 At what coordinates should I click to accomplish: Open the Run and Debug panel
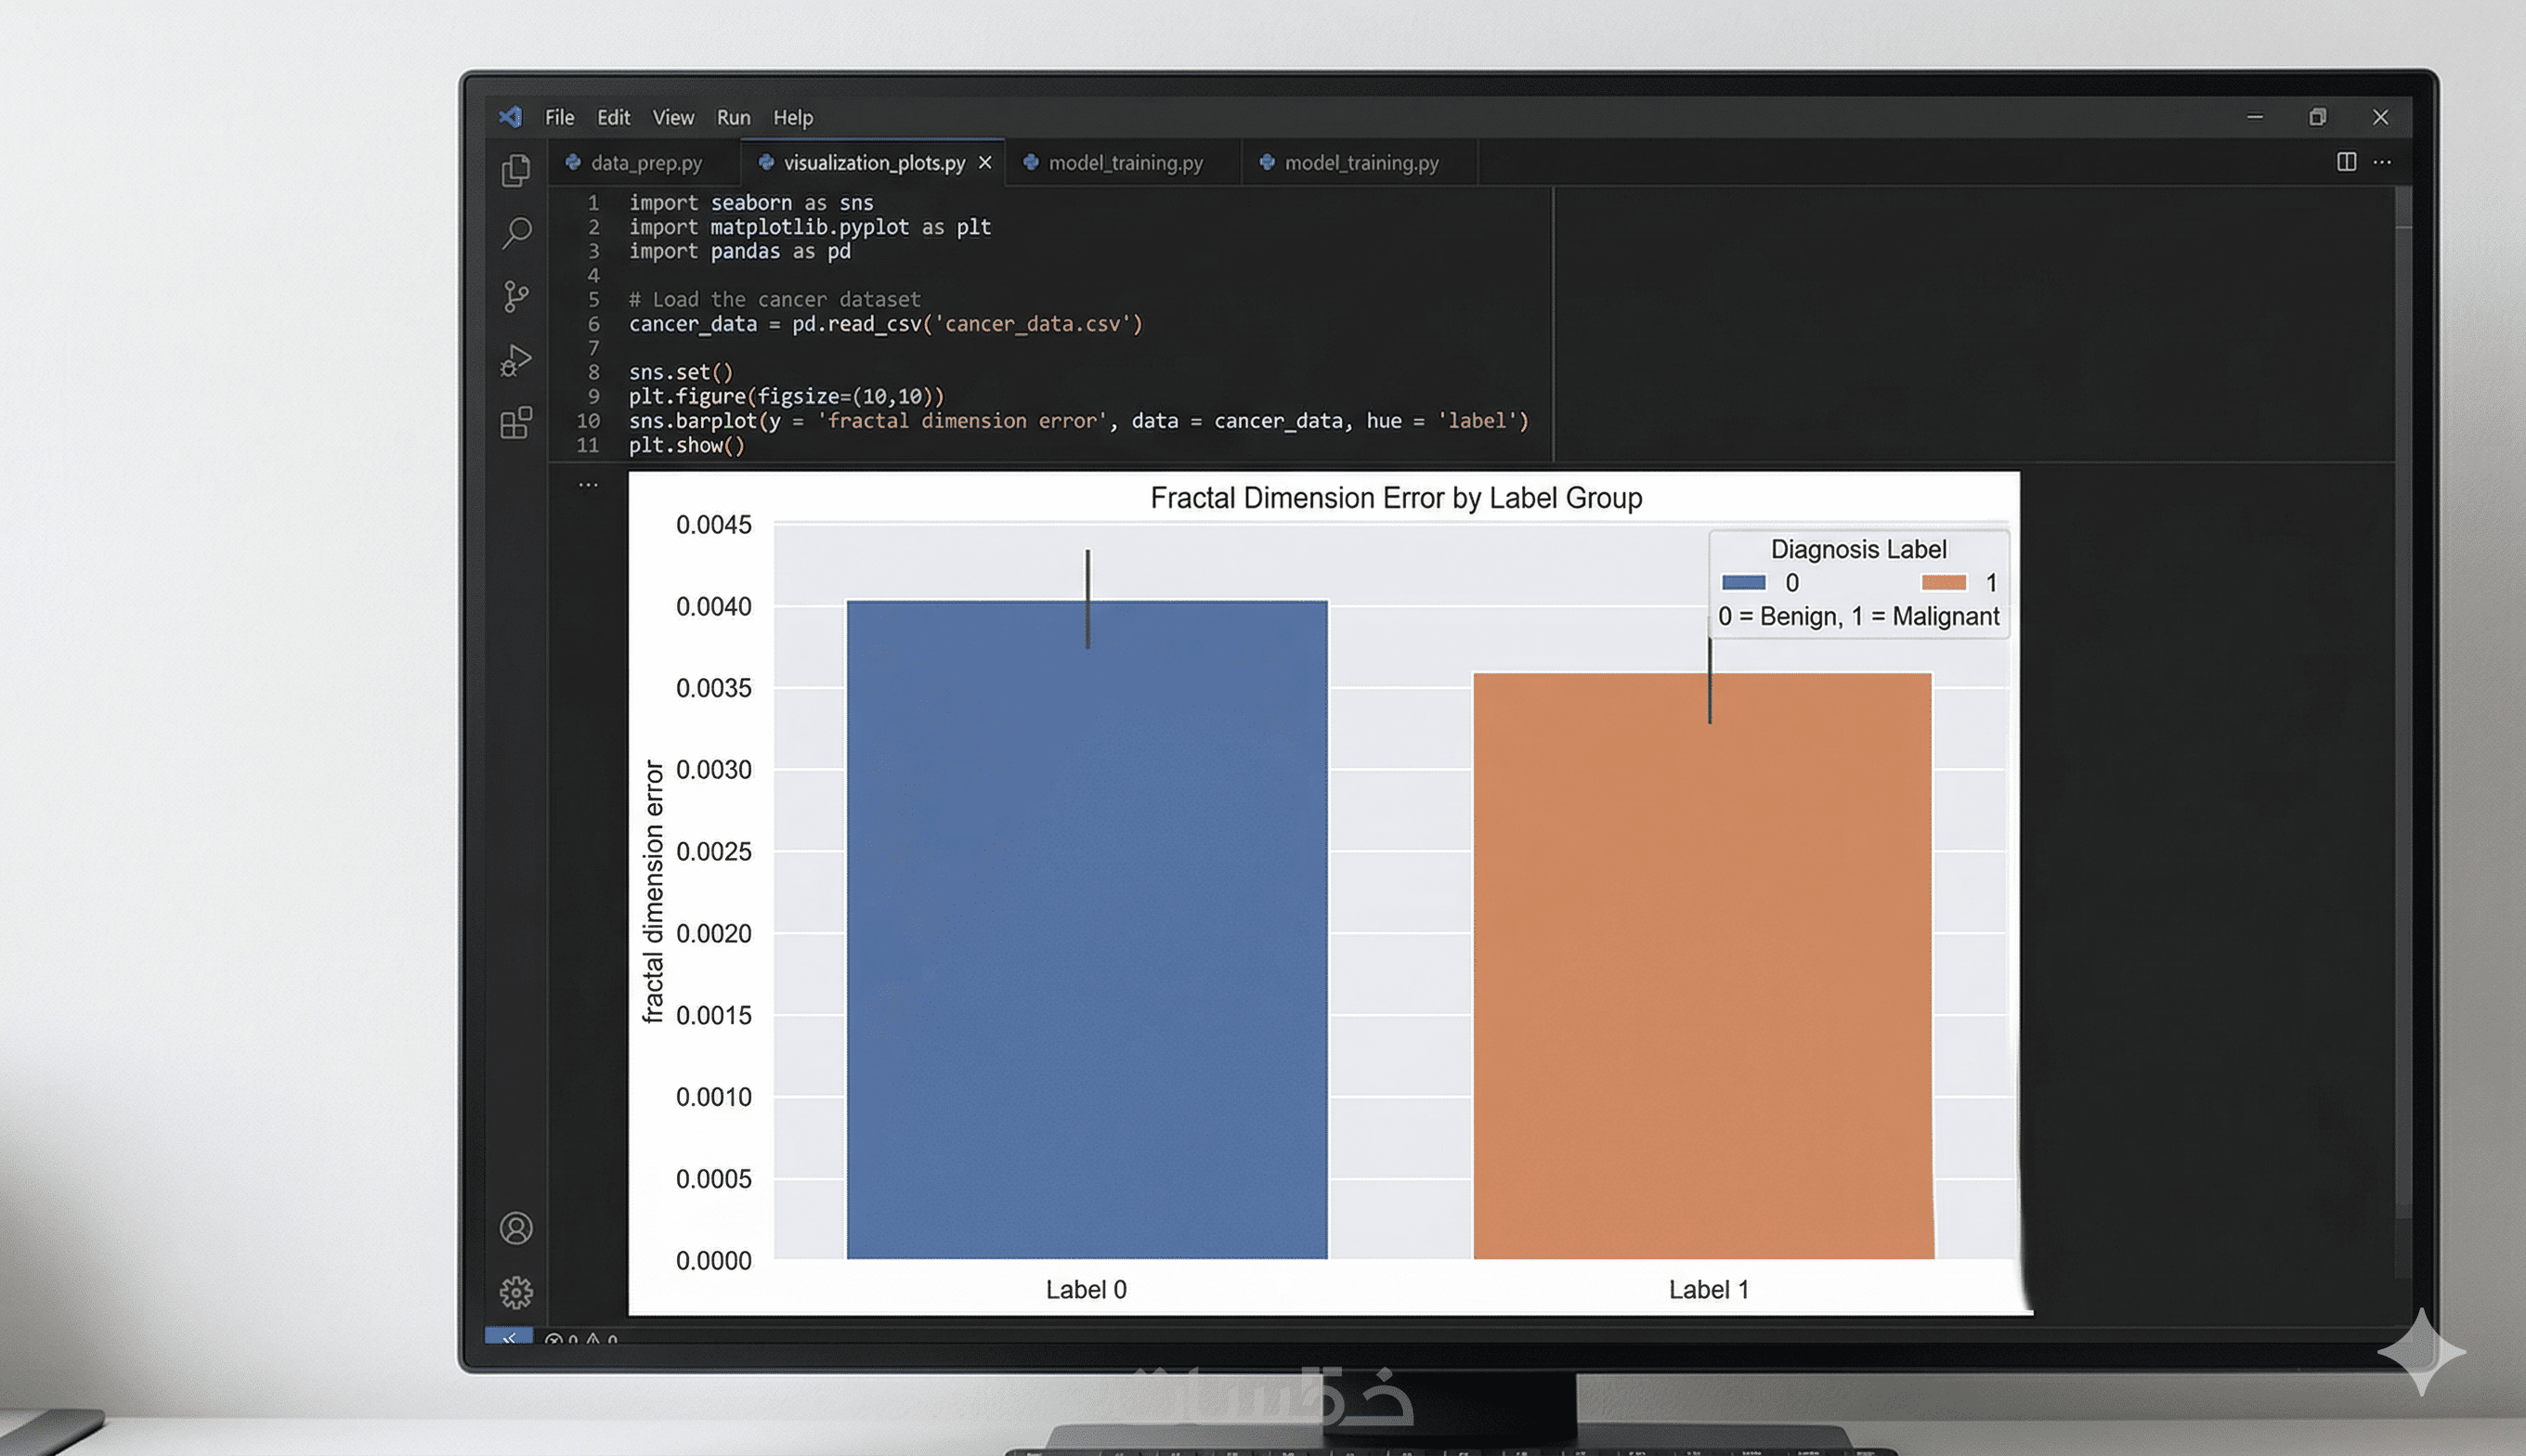[x=516, y=360]
